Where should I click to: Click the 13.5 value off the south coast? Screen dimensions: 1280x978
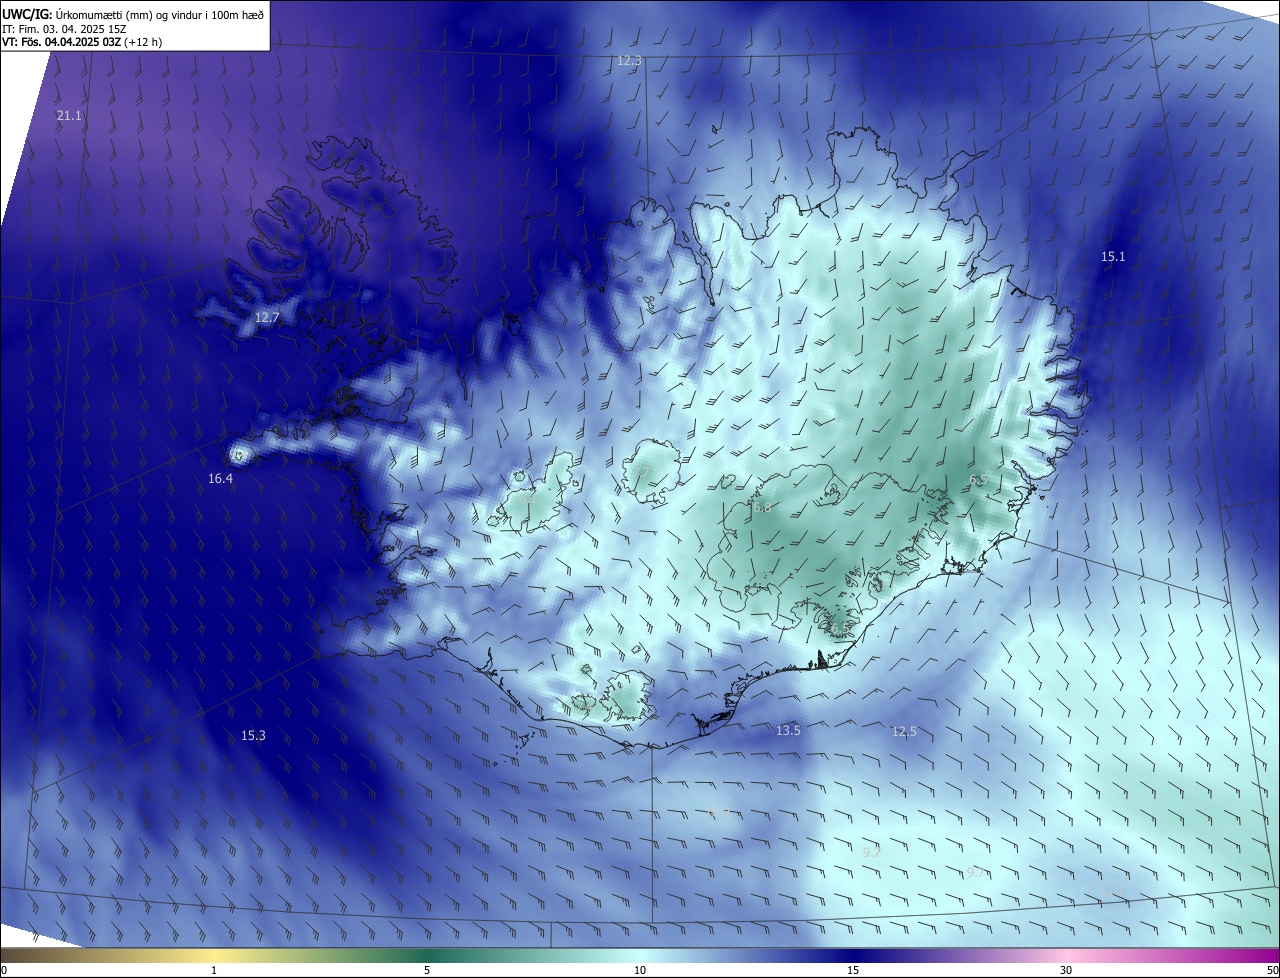788,731
